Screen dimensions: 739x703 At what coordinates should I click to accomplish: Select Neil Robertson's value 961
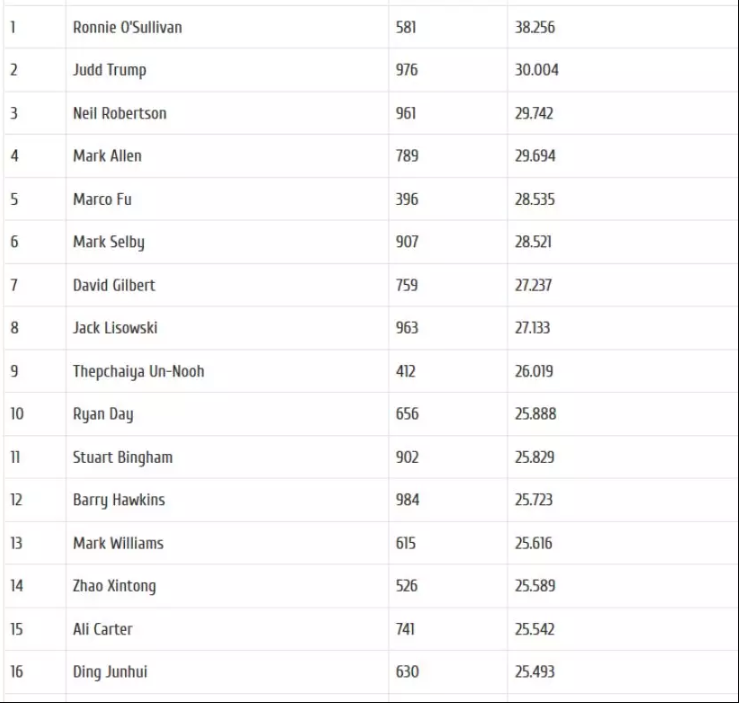(406, 114)
